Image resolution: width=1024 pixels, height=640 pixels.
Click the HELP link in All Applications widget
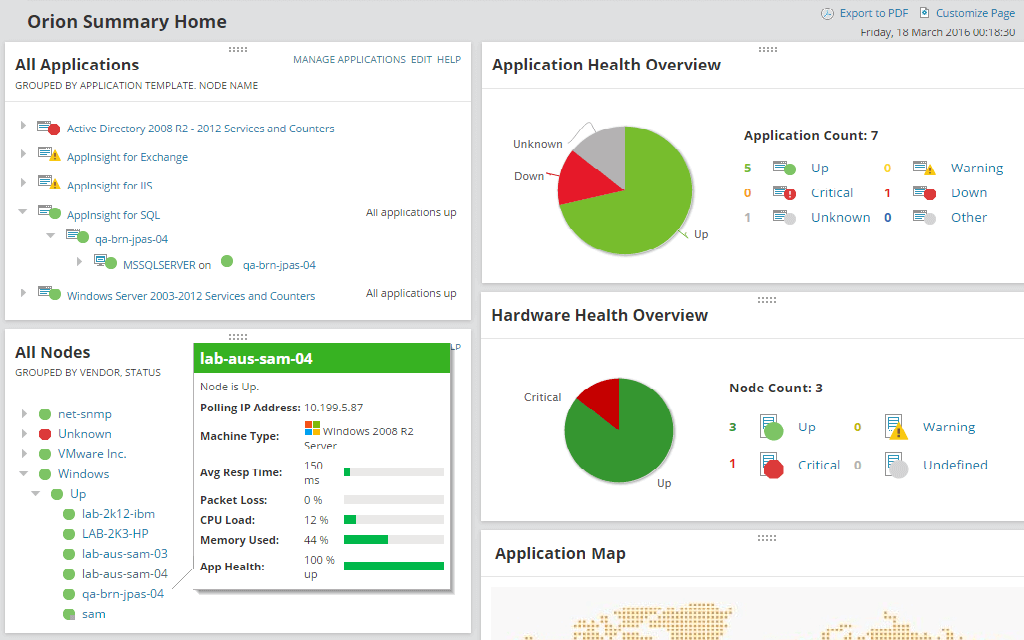(x=448, y=59)
